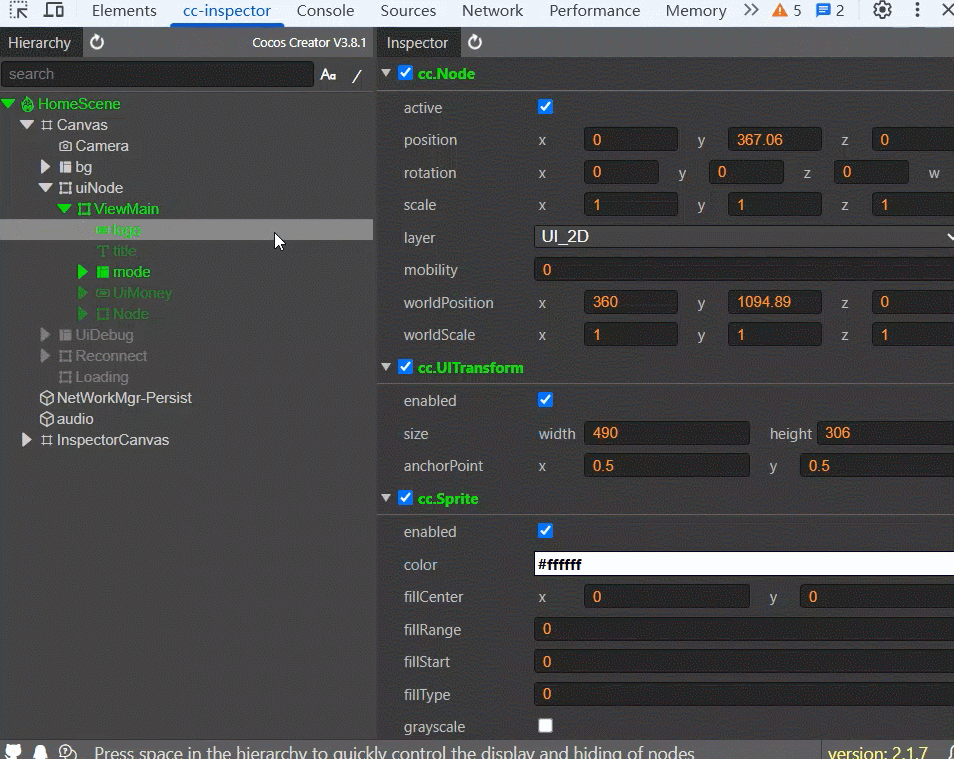Image resolution: width=954 pixels, height=759 pixels.
Task: Toggle the cc.Sprite component checkbox
Action: point(405,498)
